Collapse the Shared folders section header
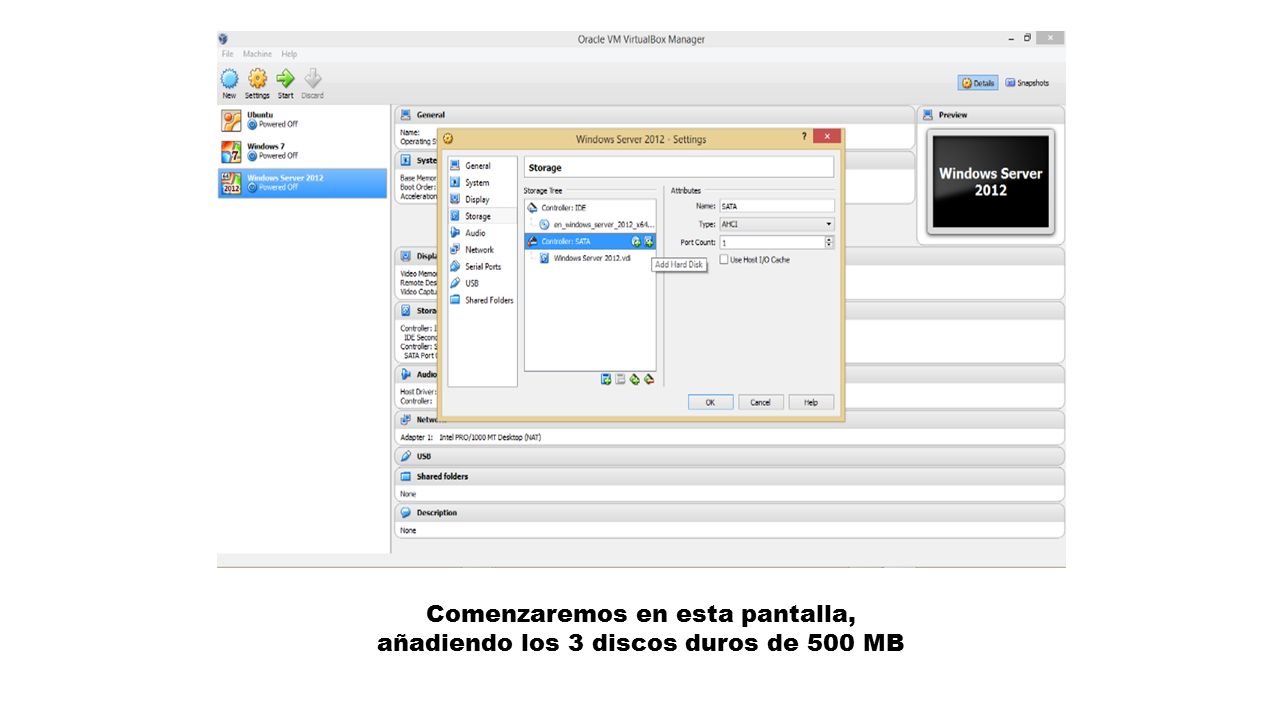Screen dimensions: 1280x720 point(730,477)
